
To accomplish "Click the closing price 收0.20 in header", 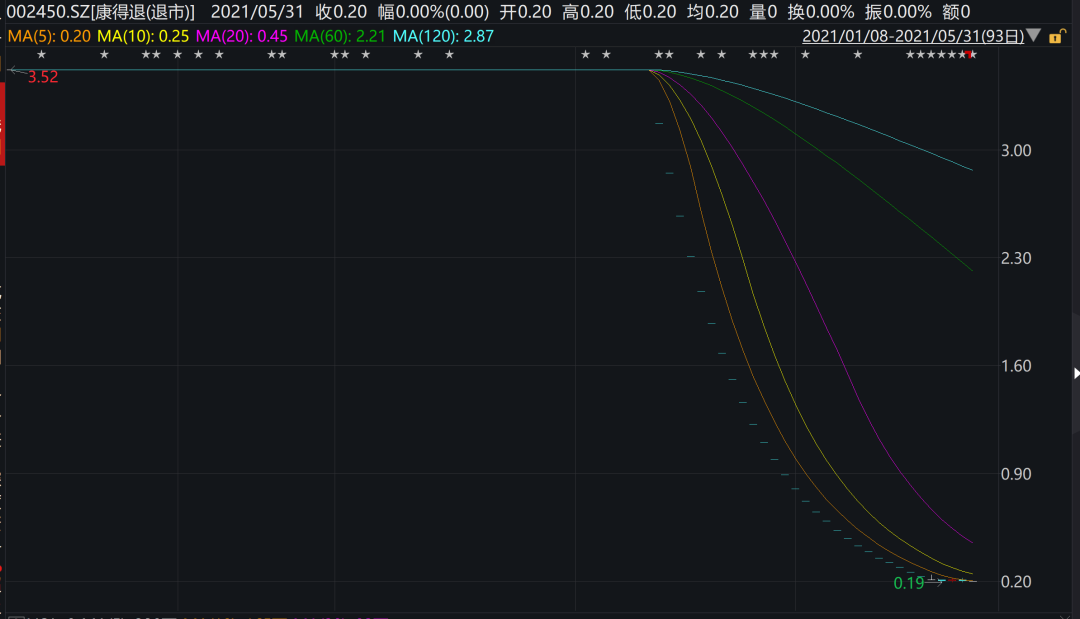I will (341, 12).
